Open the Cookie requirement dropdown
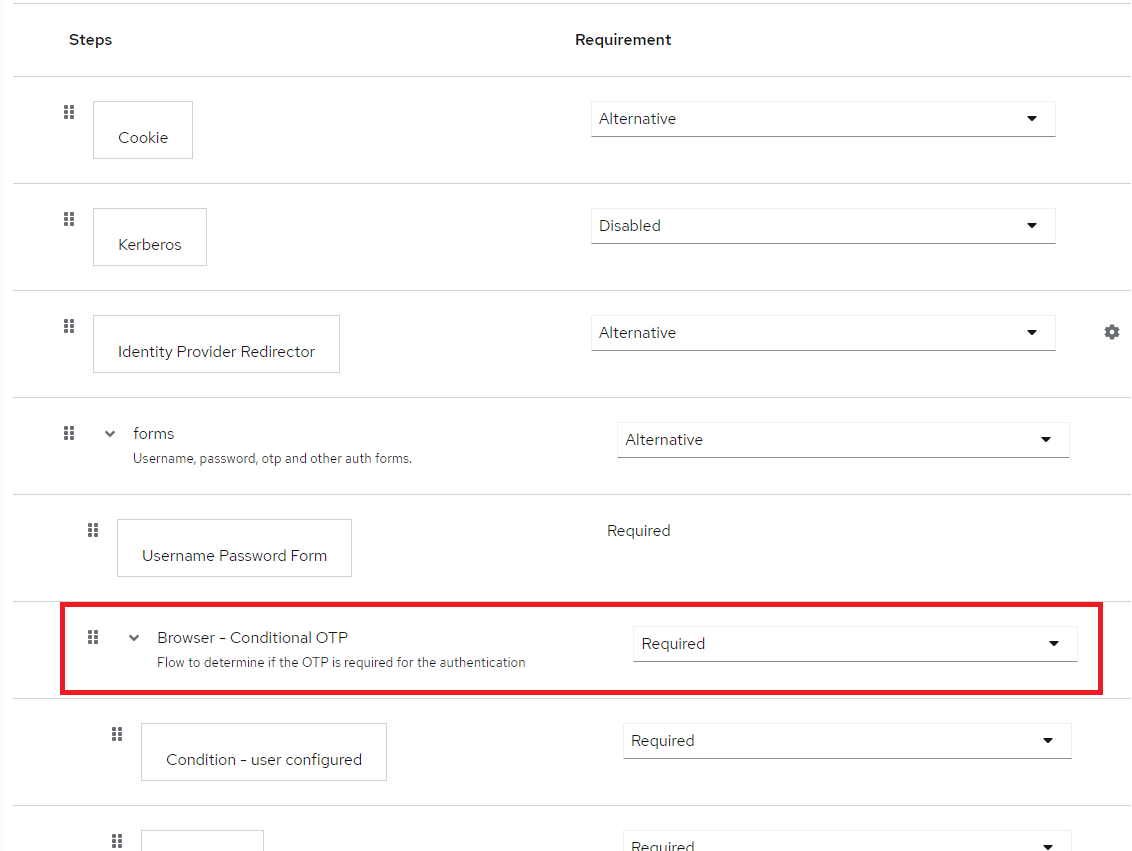Screen dimensions: 1132x851 (822, 118)
